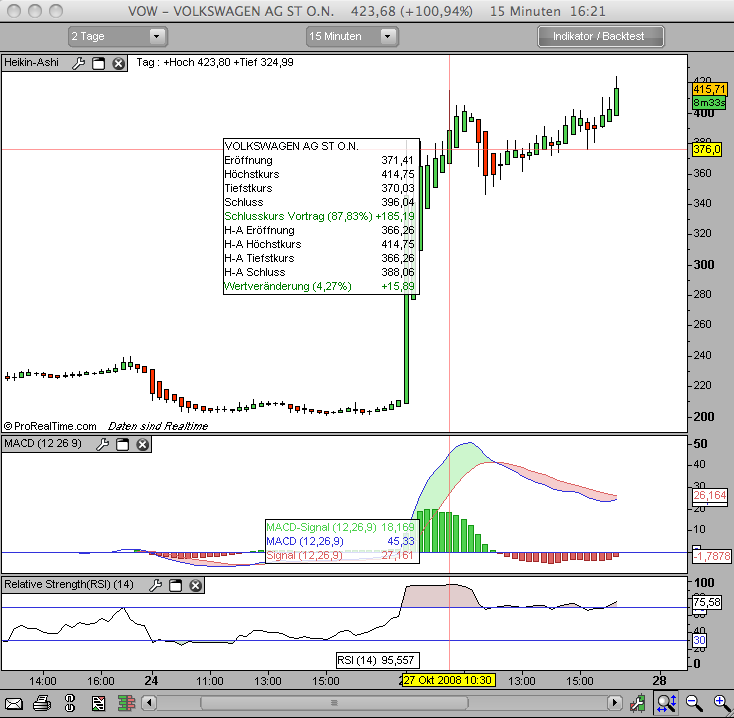Image resolution: width=734 pixels, height=718 pixels.
Task: Open MACD indicator wrench settings
Action: coord(103,444)
